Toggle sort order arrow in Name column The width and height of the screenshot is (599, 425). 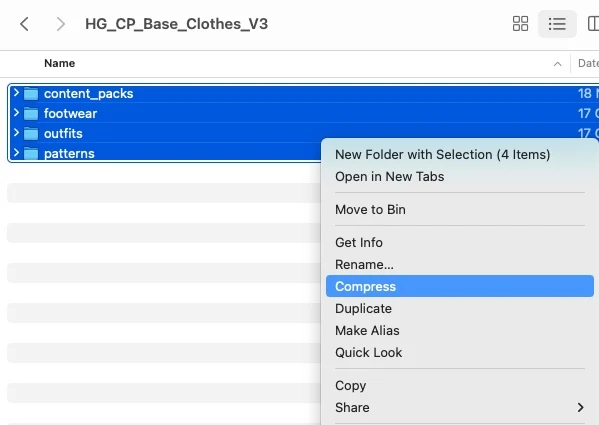557,64
